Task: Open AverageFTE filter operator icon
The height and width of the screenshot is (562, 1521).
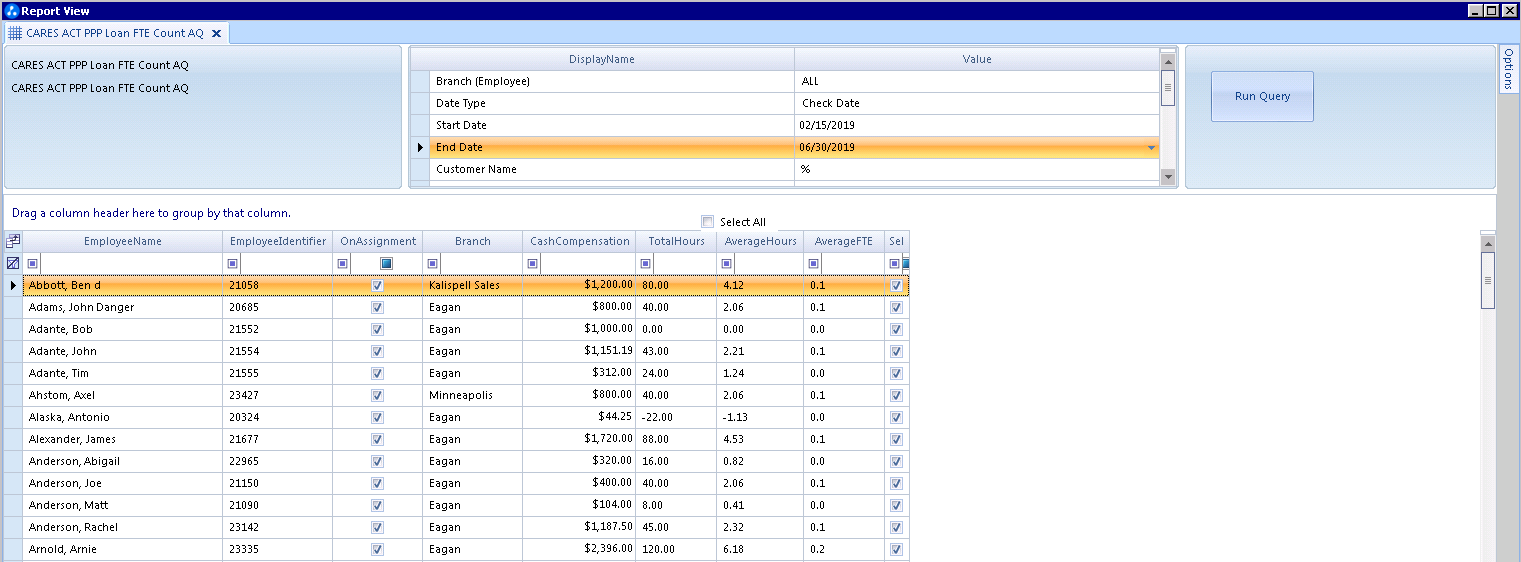Action: (x=814, y=264)
